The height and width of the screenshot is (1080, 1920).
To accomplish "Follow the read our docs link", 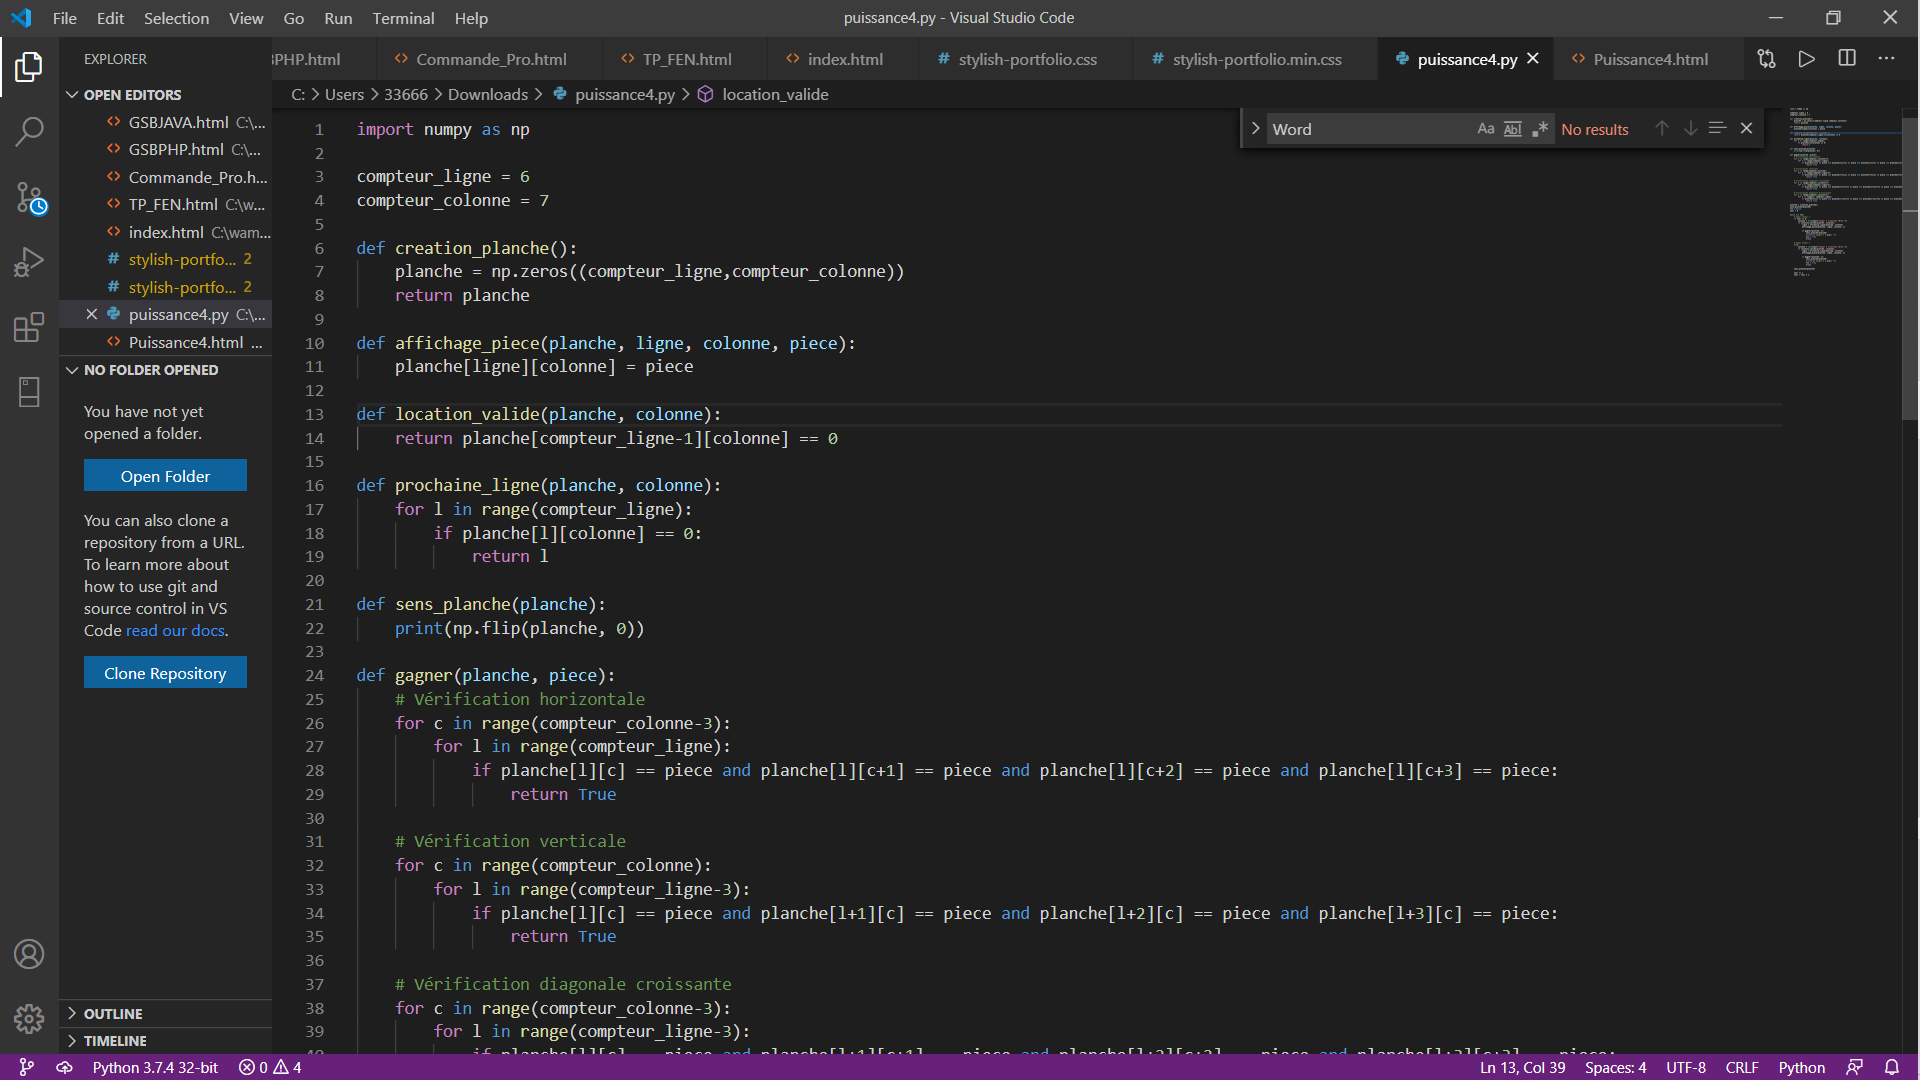I will click(175, 631).
